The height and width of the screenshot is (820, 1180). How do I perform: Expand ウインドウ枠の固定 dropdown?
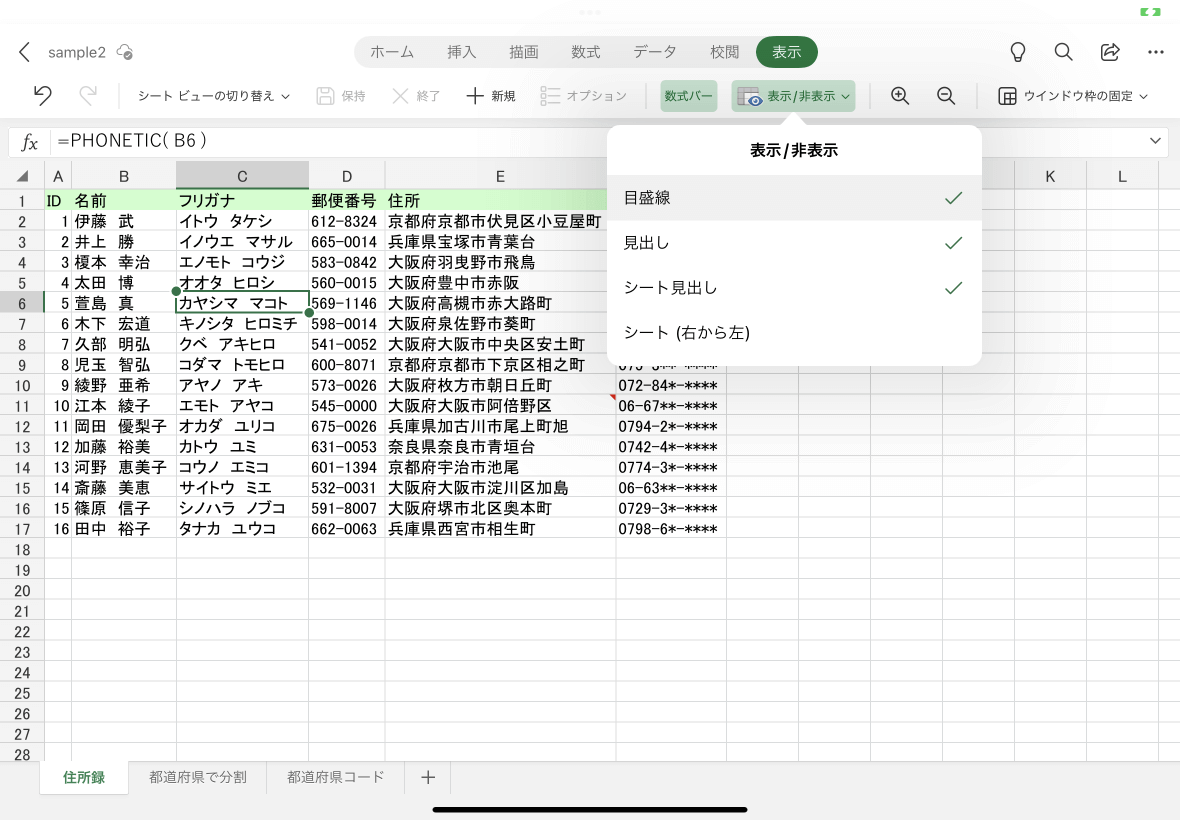click(x=1073, y=96)
